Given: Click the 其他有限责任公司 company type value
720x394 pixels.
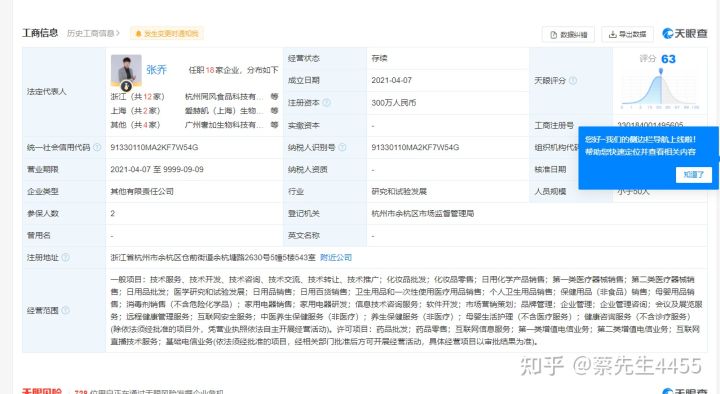Looking at the screenshot, I should 142,191.
